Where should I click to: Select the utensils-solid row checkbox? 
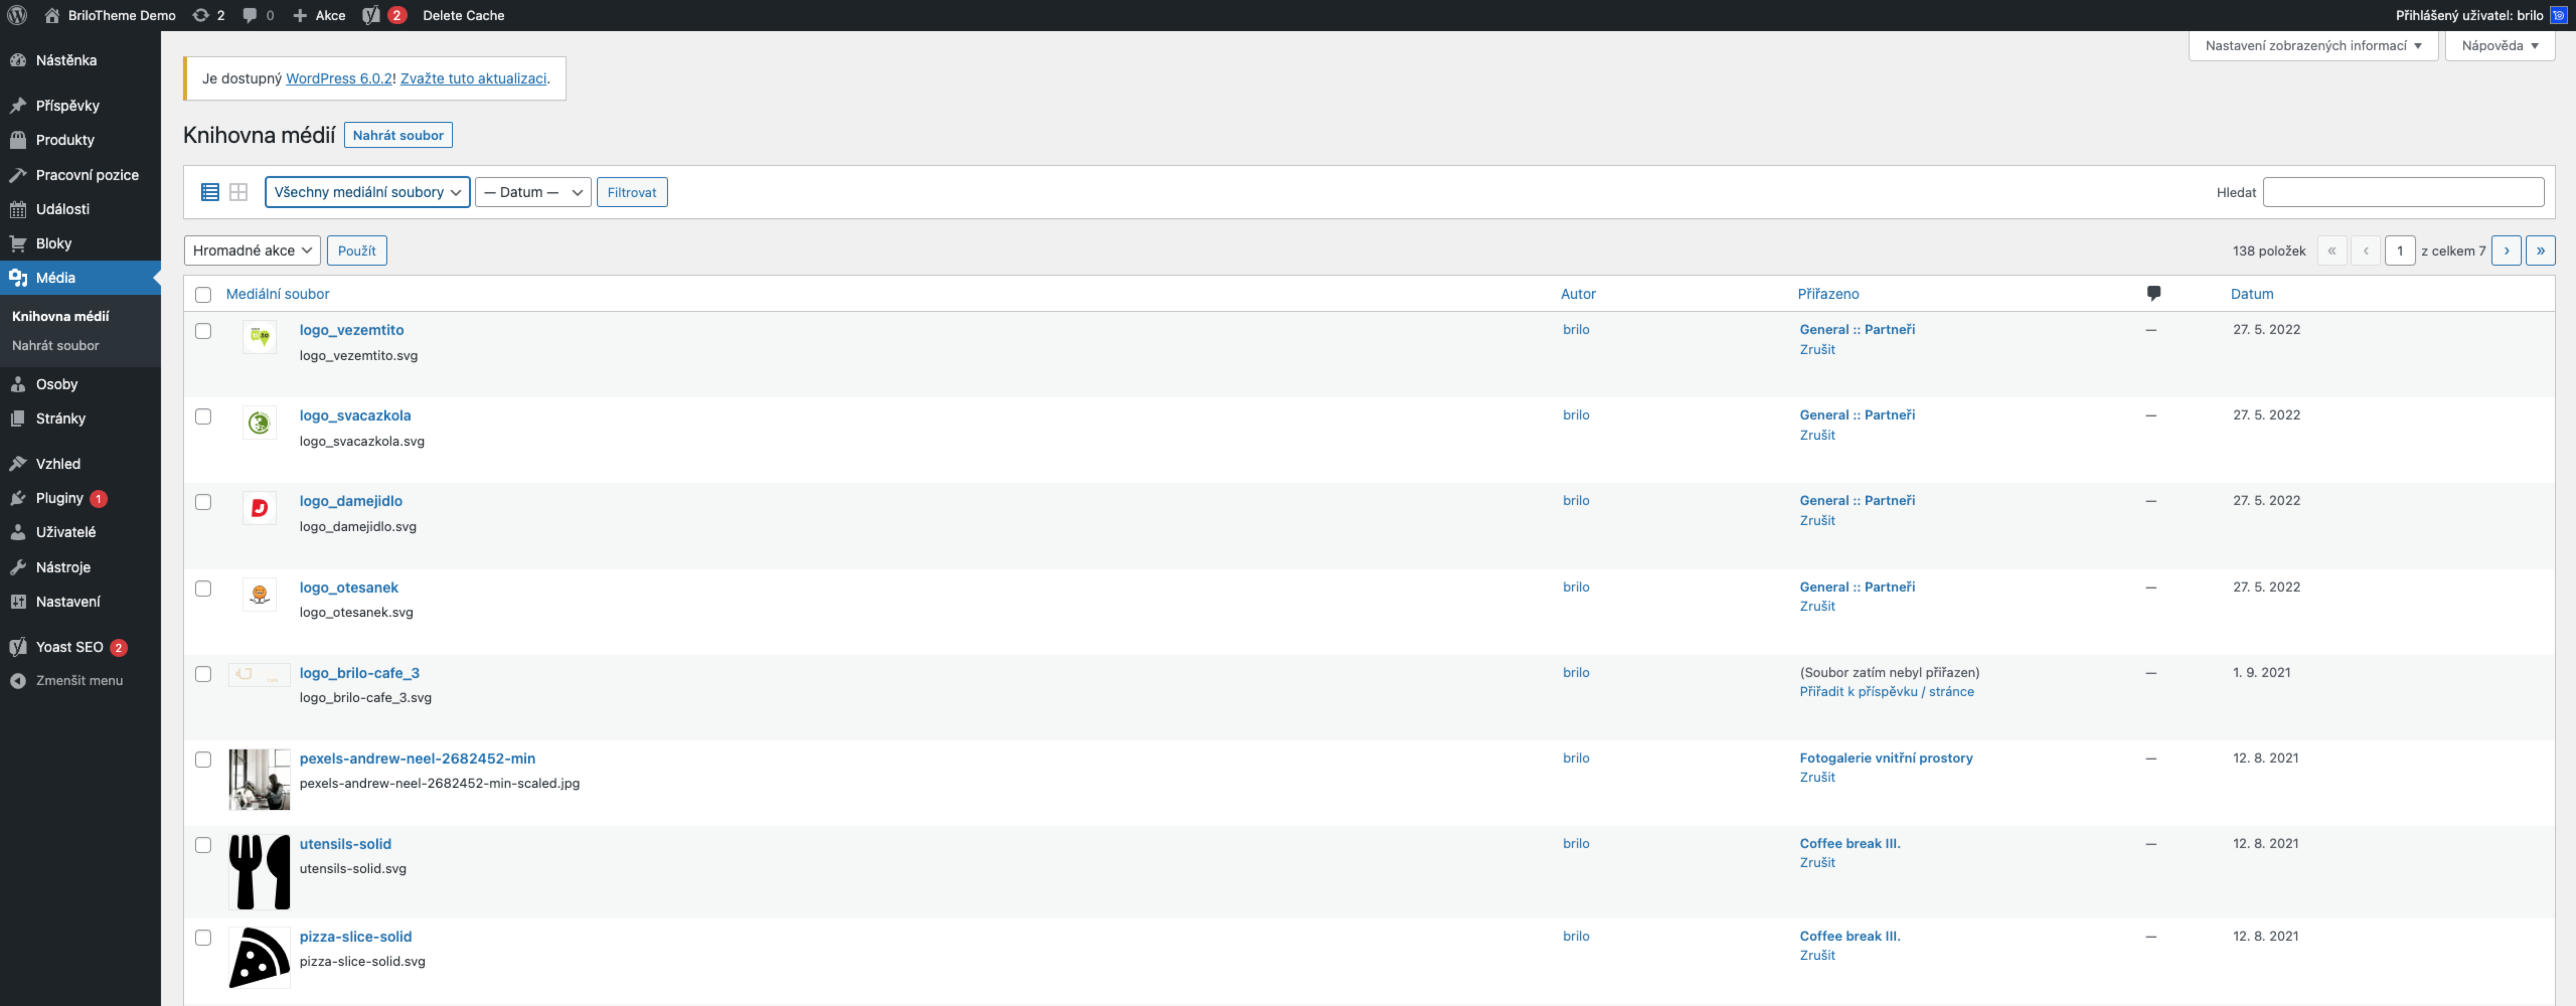[x=203, y=845]
